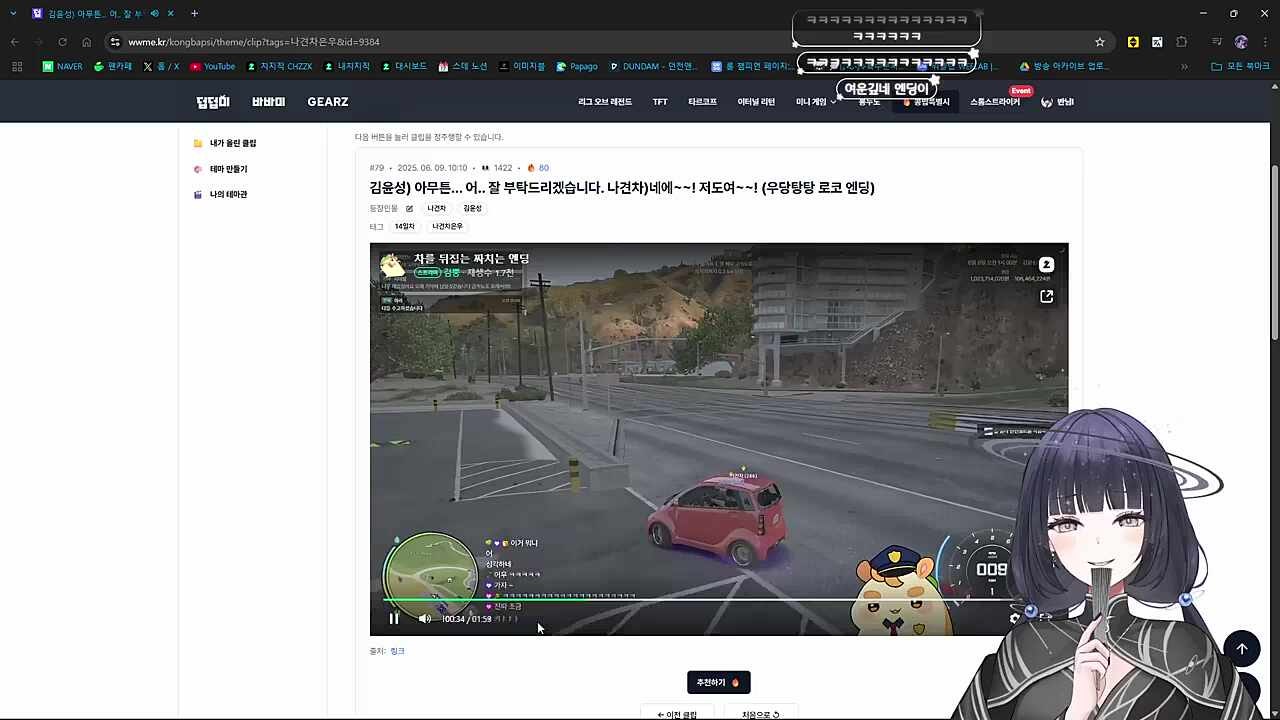The width and height of the screenshot is (1280, 720).
Task: Click the 처음으로 button
Action: tap(760, 714)
